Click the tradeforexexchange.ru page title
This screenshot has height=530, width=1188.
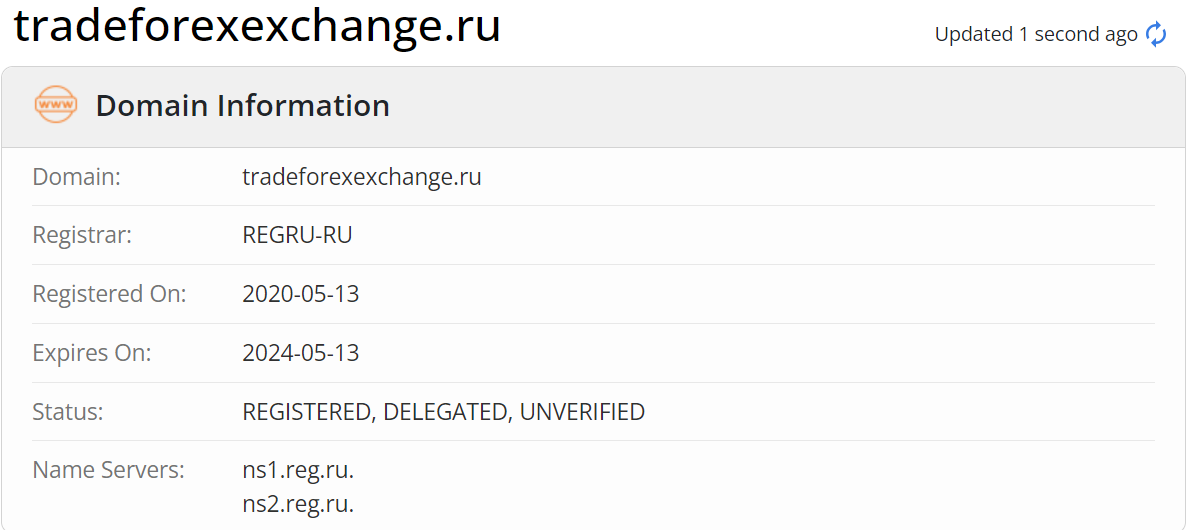coord(257,27)
